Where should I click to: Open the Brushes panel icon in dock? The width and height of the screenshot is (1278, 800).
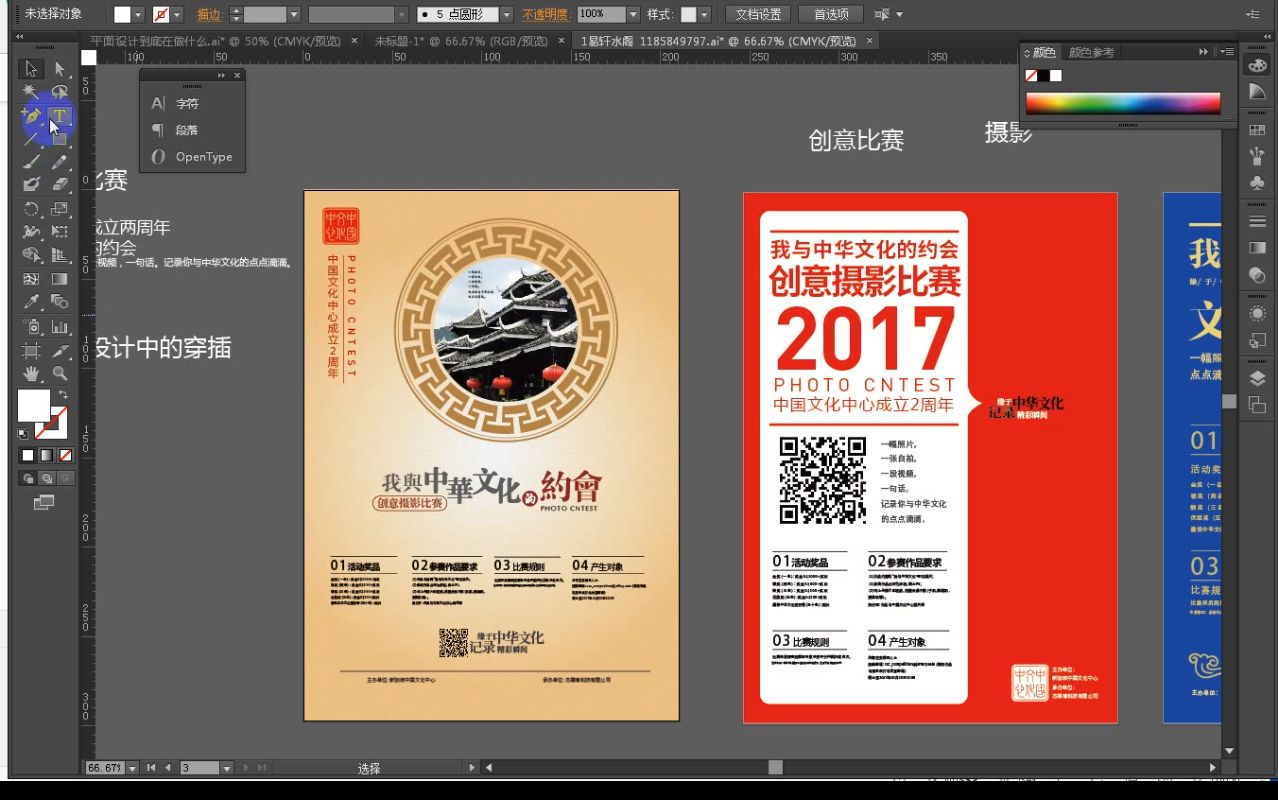(1257, 157)
